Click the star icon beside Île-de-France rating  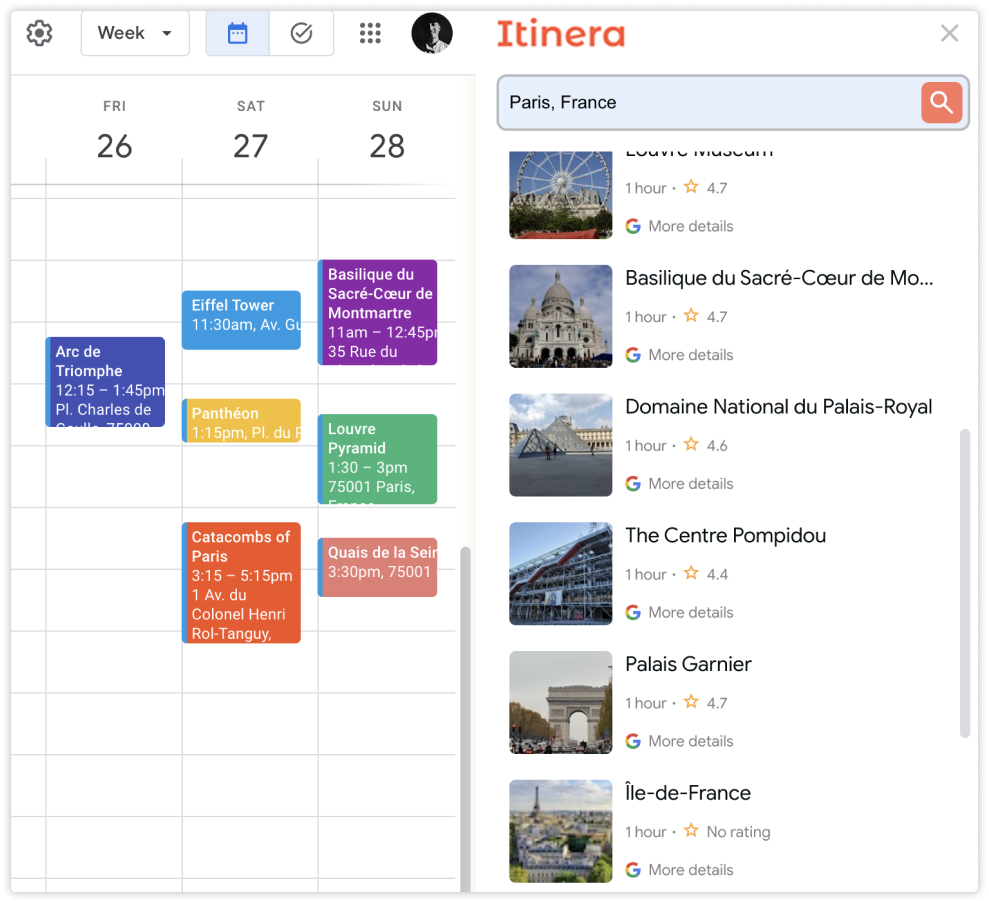(x=691, y=831)
